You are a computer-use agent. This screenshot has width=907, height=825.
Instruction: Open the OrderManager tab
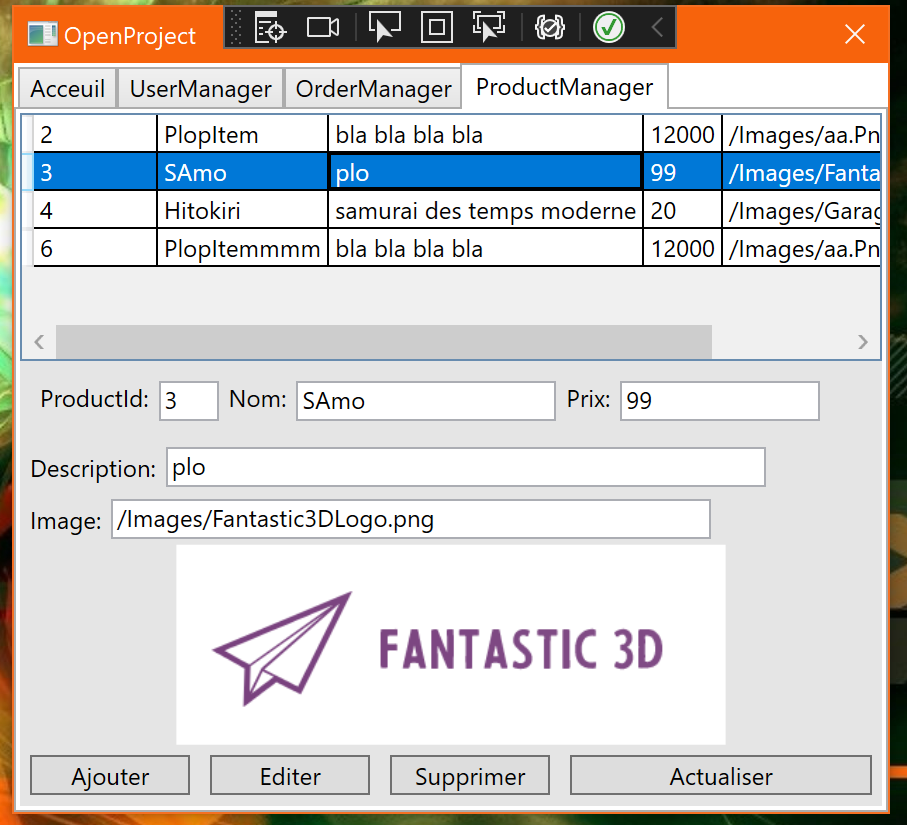373,88
